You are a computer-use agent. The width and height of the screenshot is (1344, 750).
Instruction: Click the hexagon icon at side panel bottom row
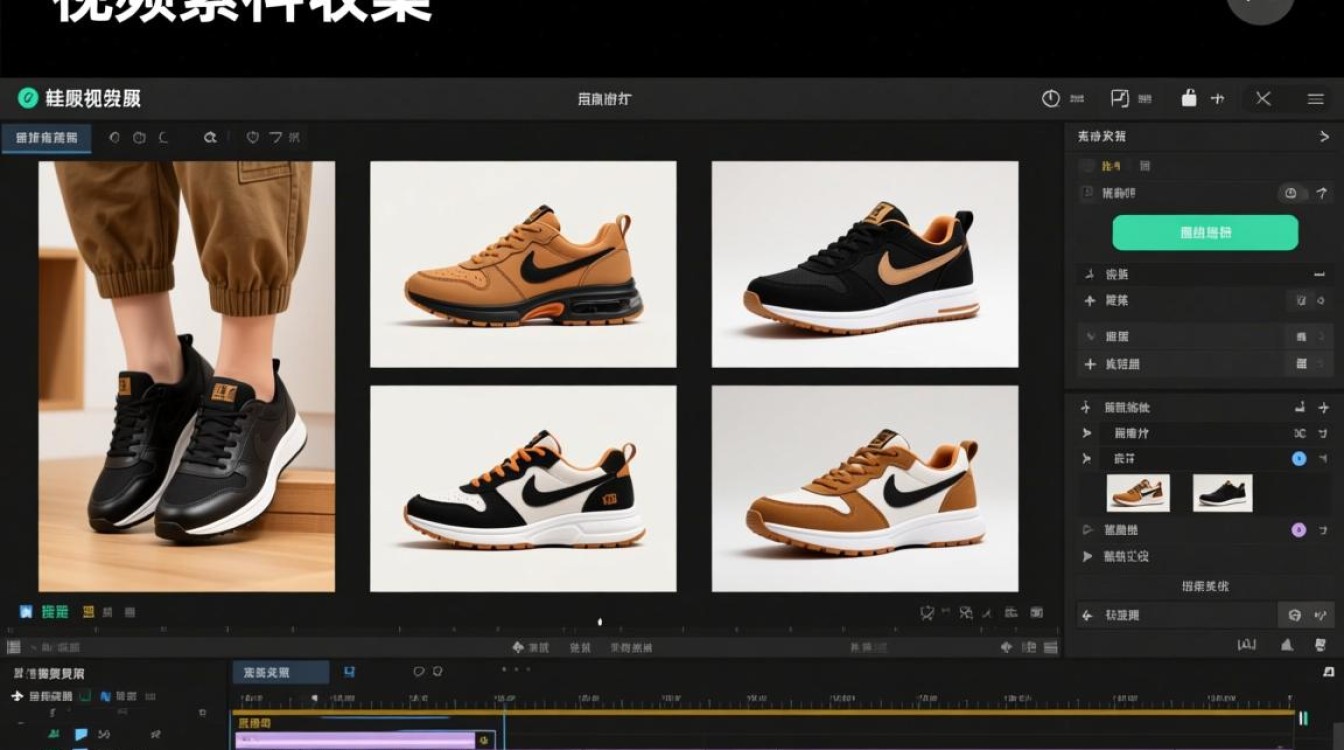coord(1294,616)
